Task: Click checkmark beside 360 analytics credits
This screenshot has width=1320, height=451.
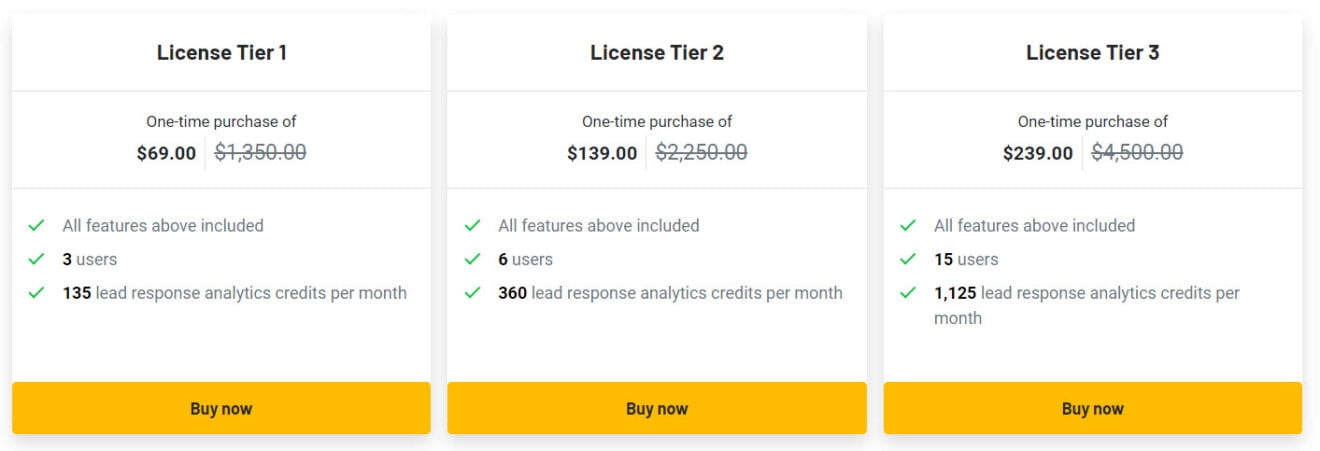Action: (473, 294)
